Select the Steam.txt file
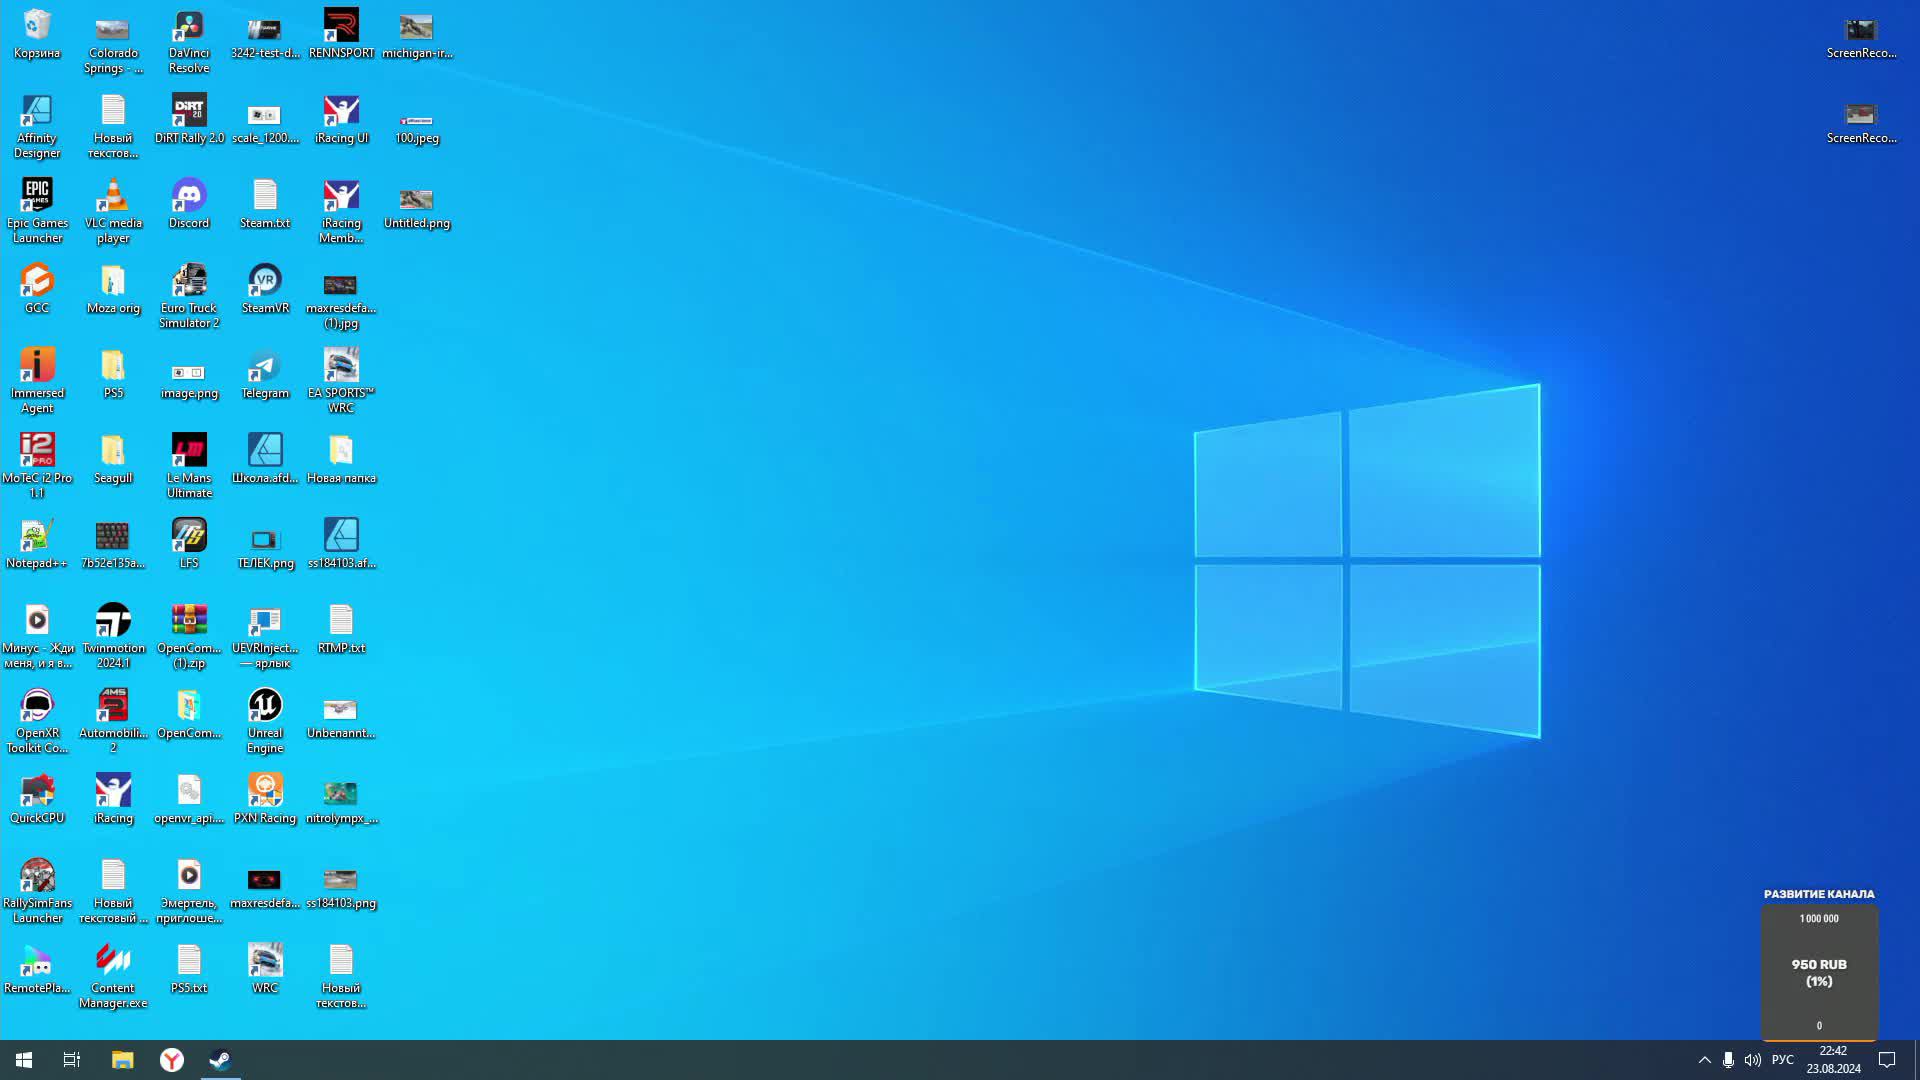The width and height of the screenshot is (1920, 1080). click(265, 204)
